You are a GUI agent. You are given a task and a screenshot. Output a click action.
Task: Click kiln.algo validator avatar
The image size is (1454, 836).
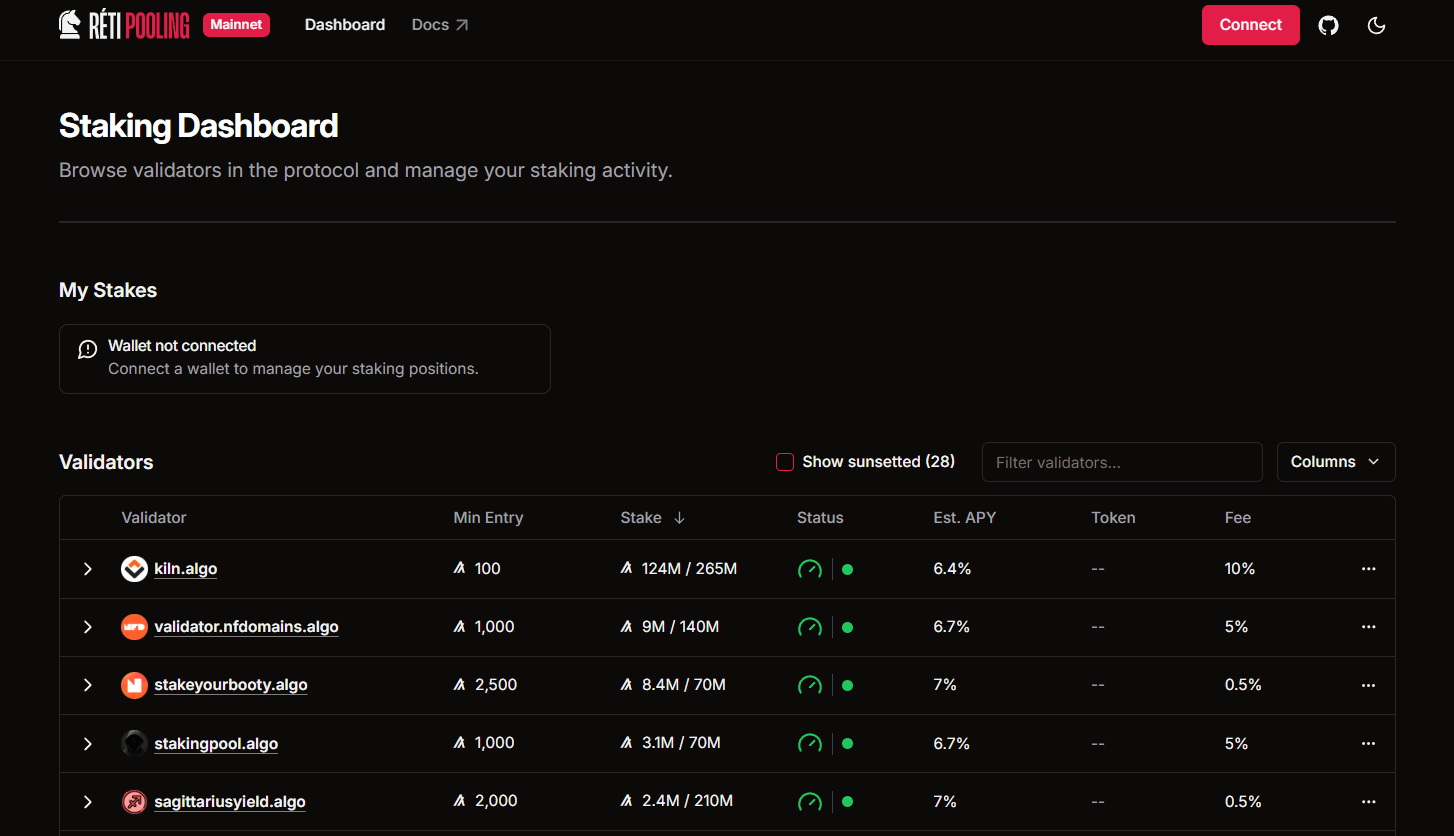[134, 569]
